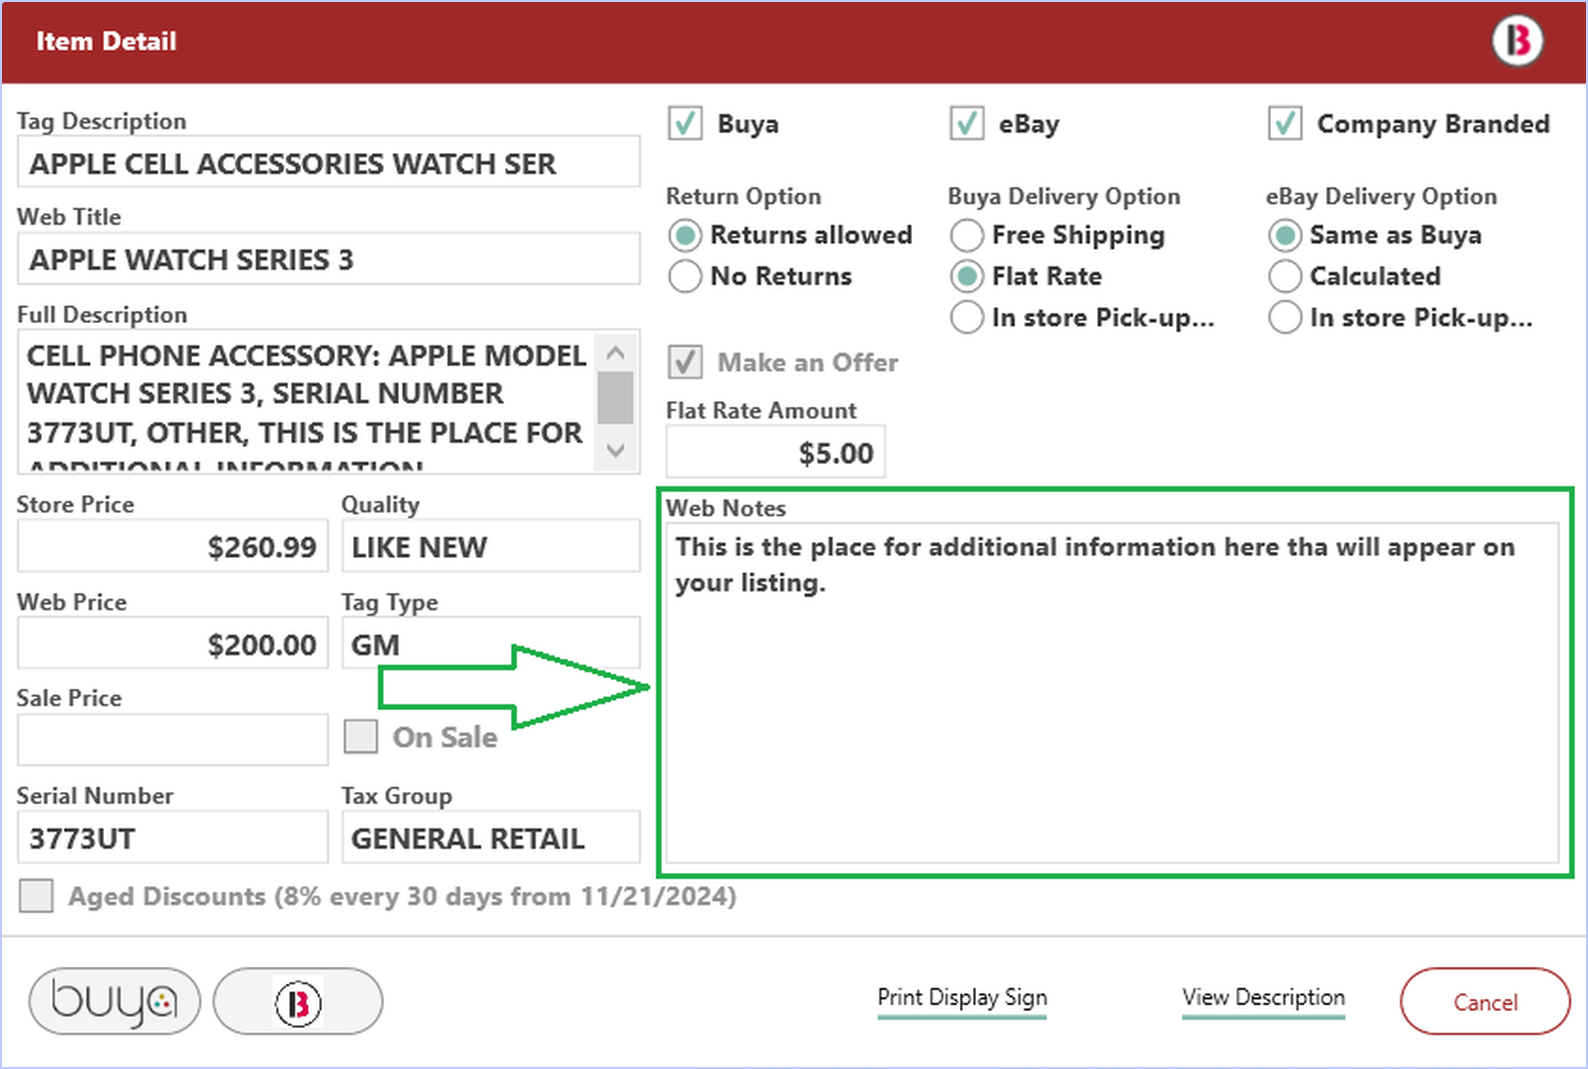Toggle the Company Branded checkbox
This screenshot has width=1588, height=1069.
click(1285, 124)
